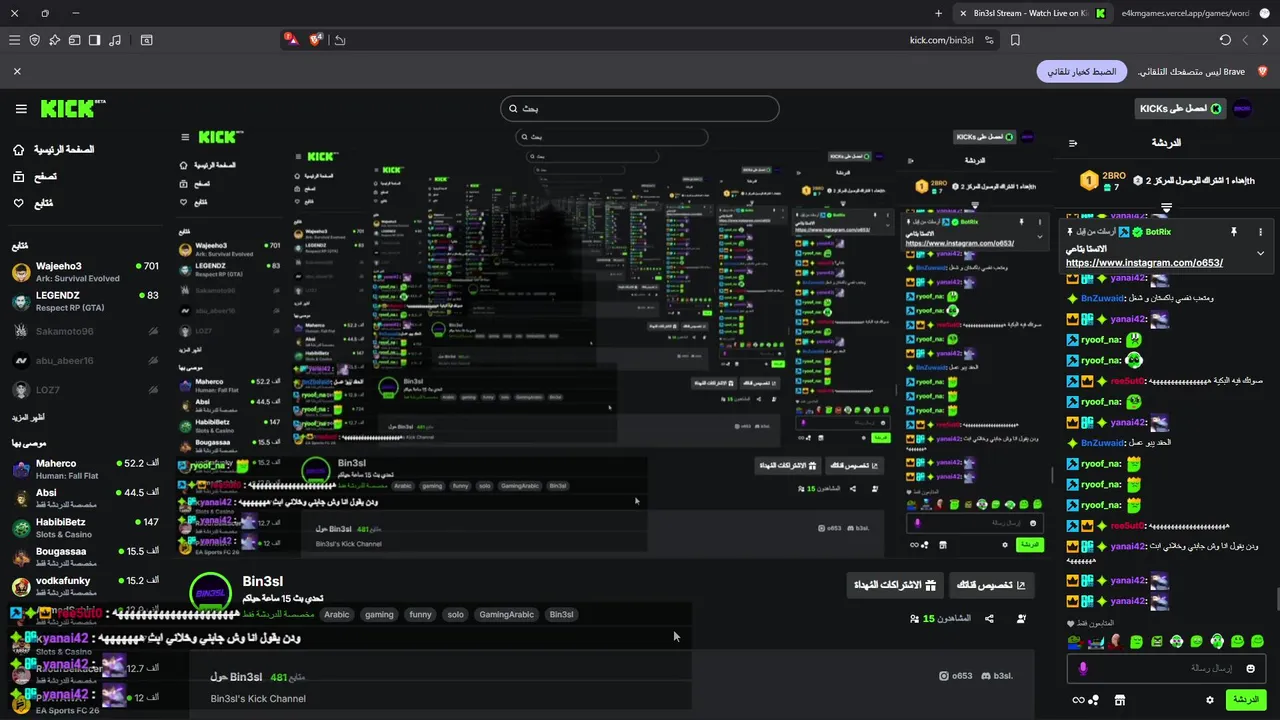Click the purple microphone icon in chat
Image resolution: width=1280 pixels, height=720 pixels.
click(1083, 668)
